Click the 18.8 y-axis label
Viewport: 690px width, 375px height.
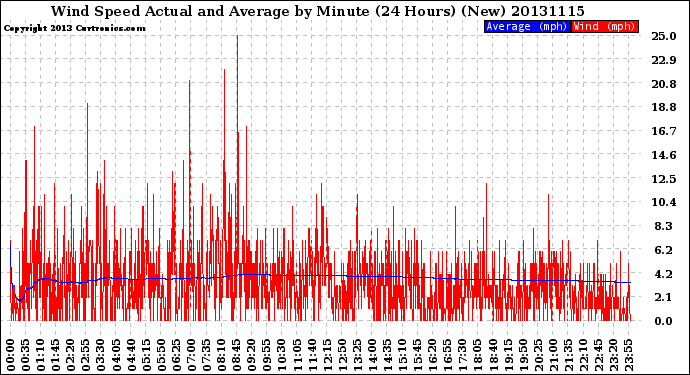(x=664, y=107)
